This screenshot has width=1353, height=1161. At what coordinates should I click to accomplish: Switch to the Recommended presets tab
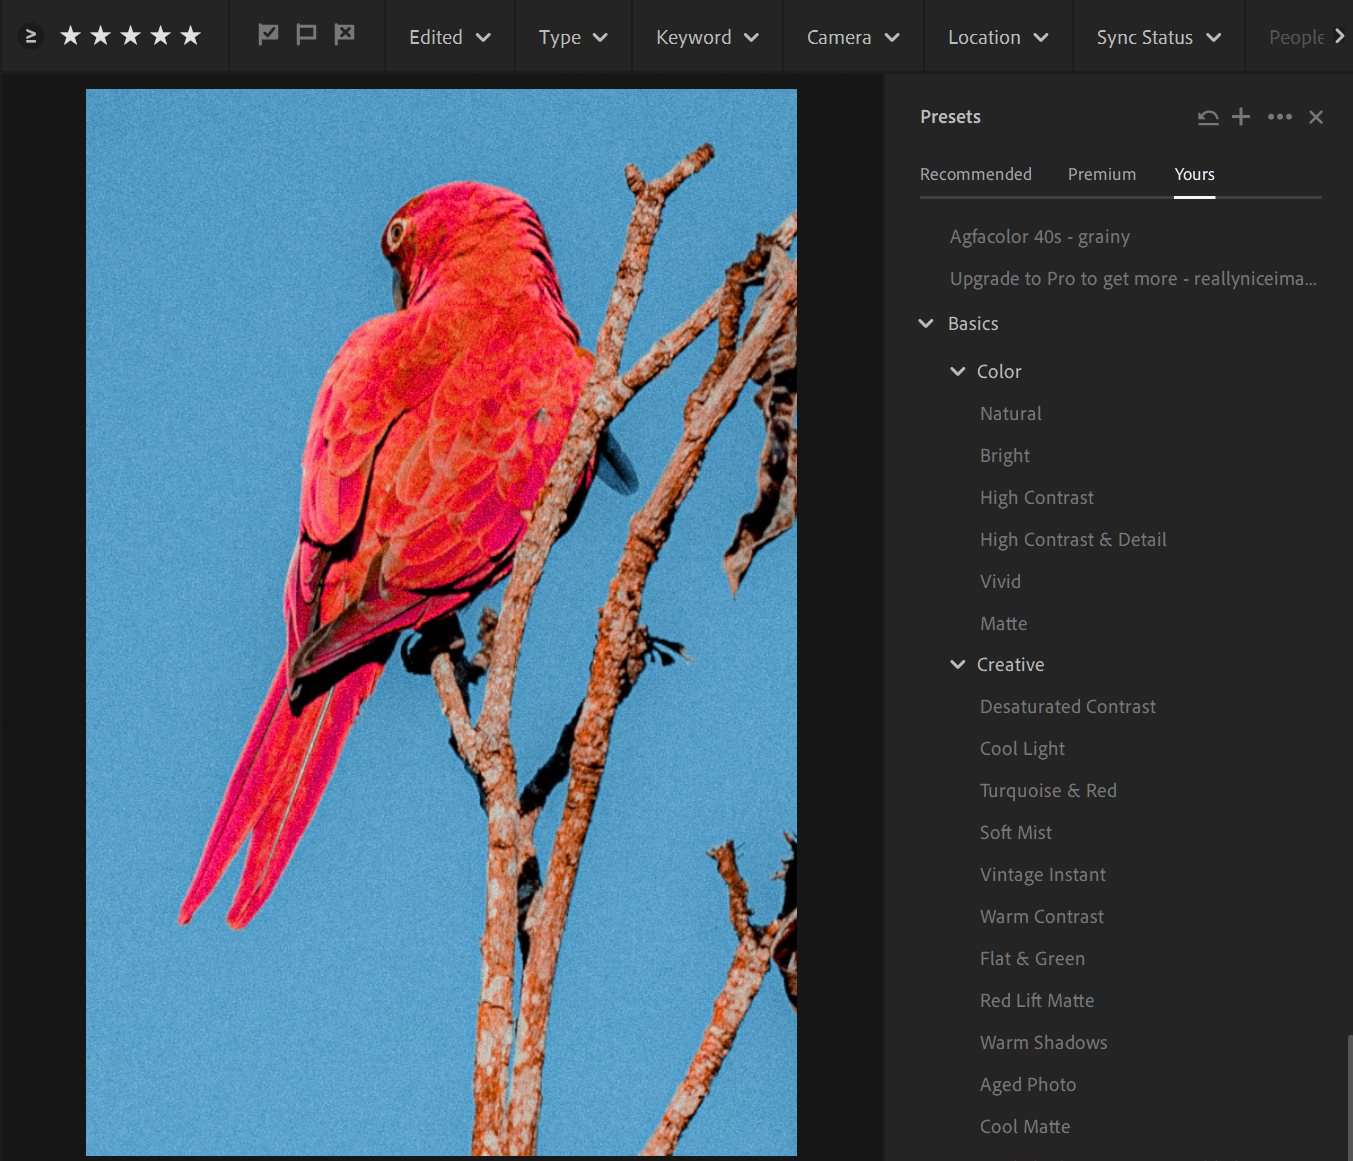point(976,174)
